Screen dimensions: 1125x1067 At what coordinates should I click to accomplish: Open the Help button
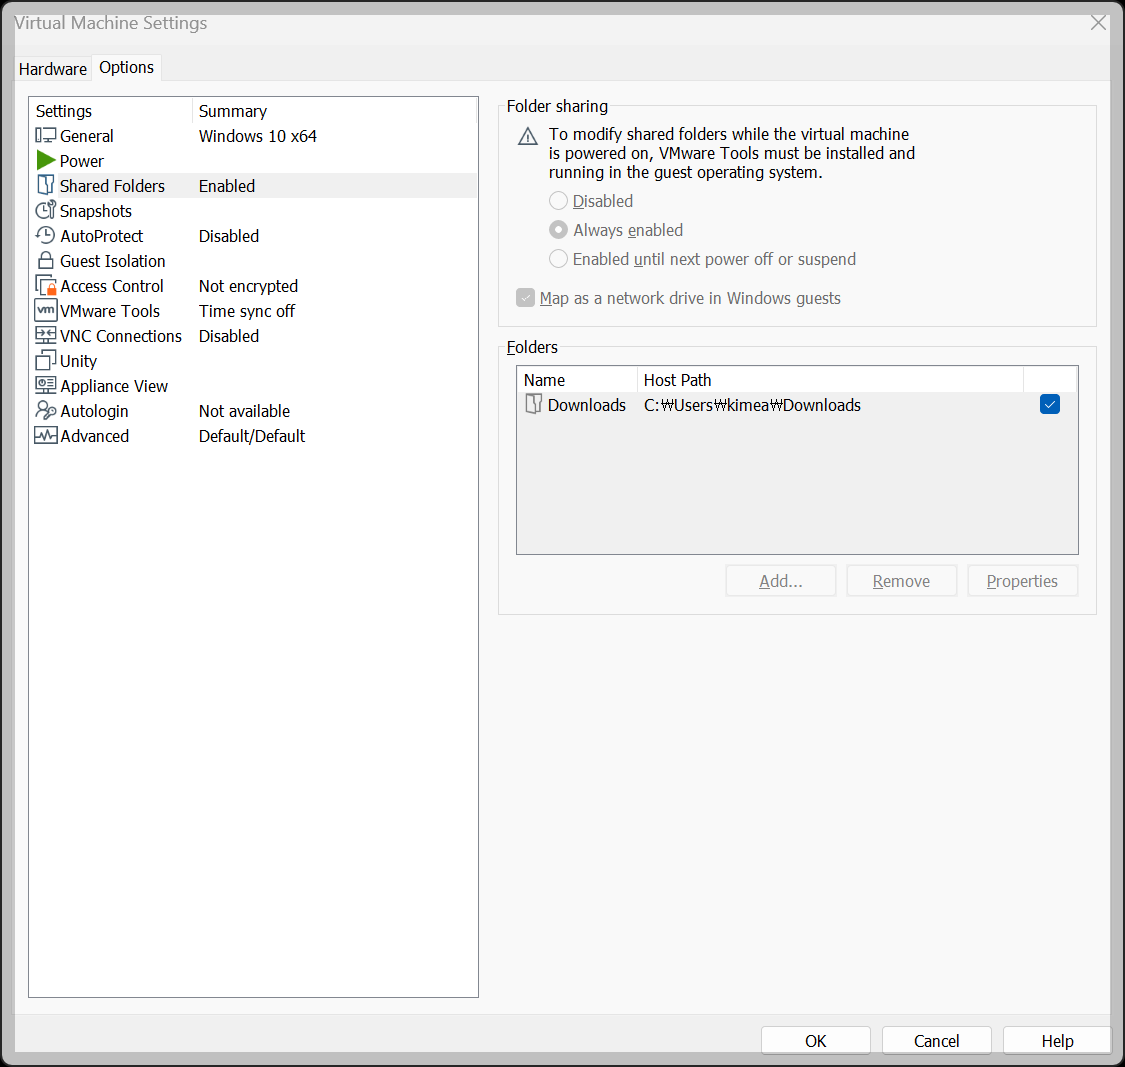pyautogui.click(x=1057, y=1040)
